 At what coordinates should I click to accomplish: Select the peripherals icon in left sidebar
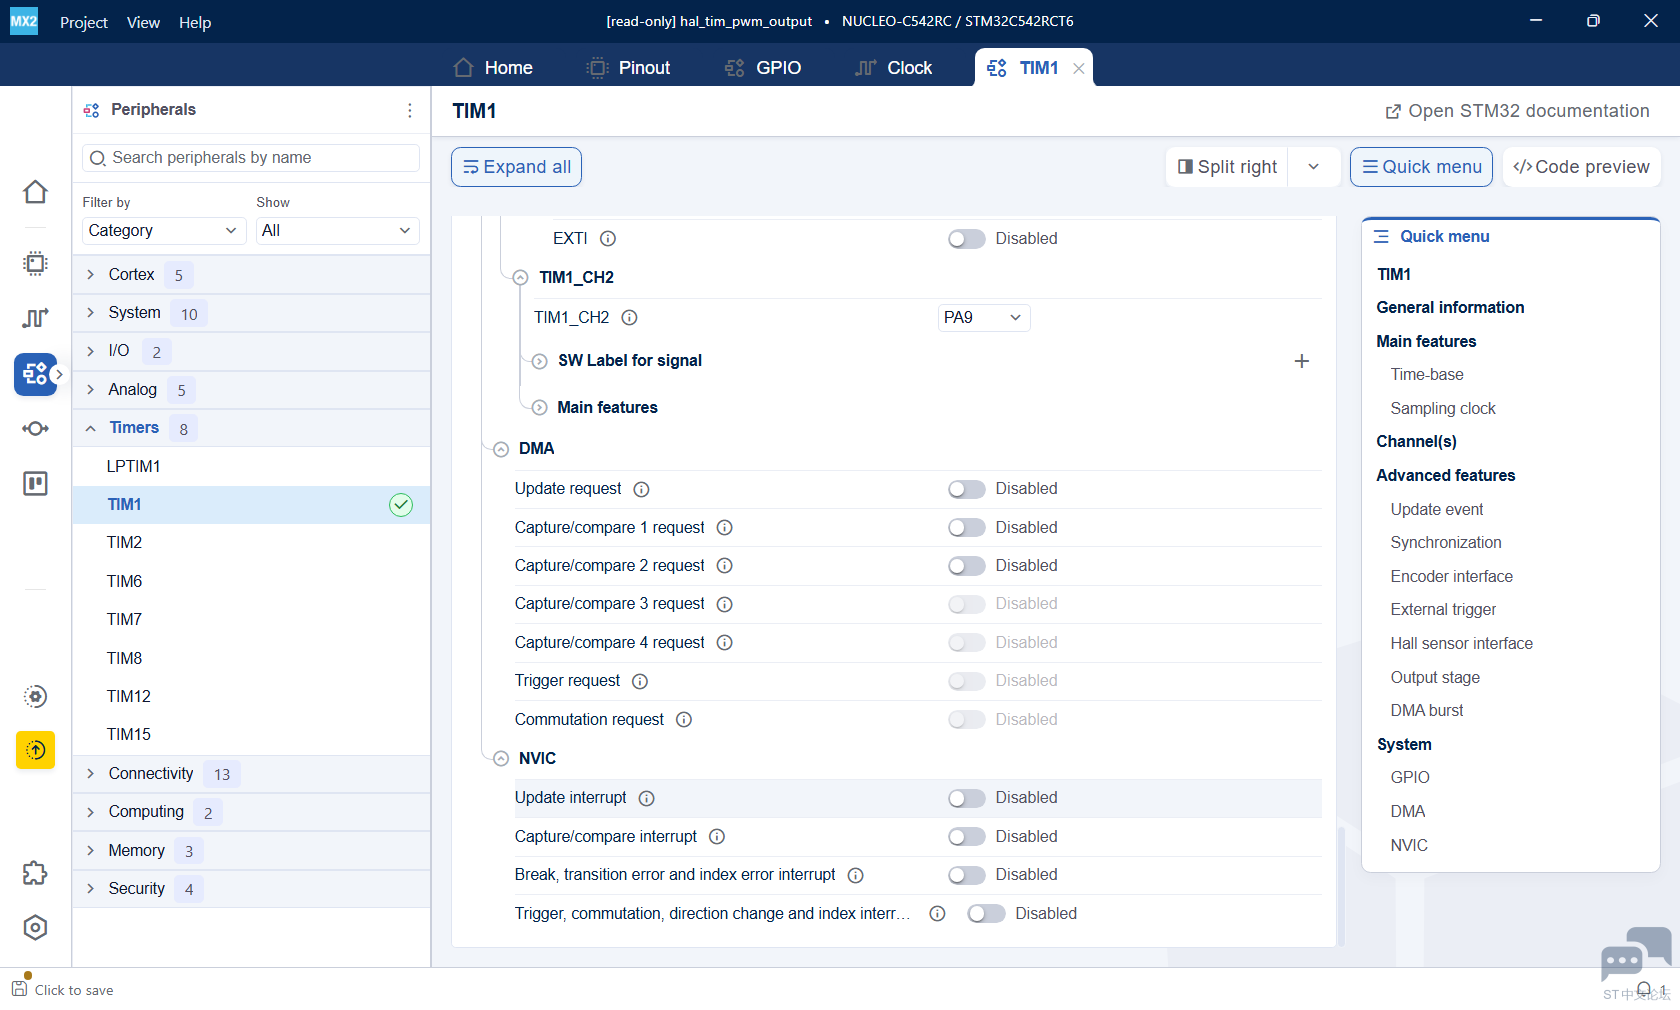pos(35,374)
